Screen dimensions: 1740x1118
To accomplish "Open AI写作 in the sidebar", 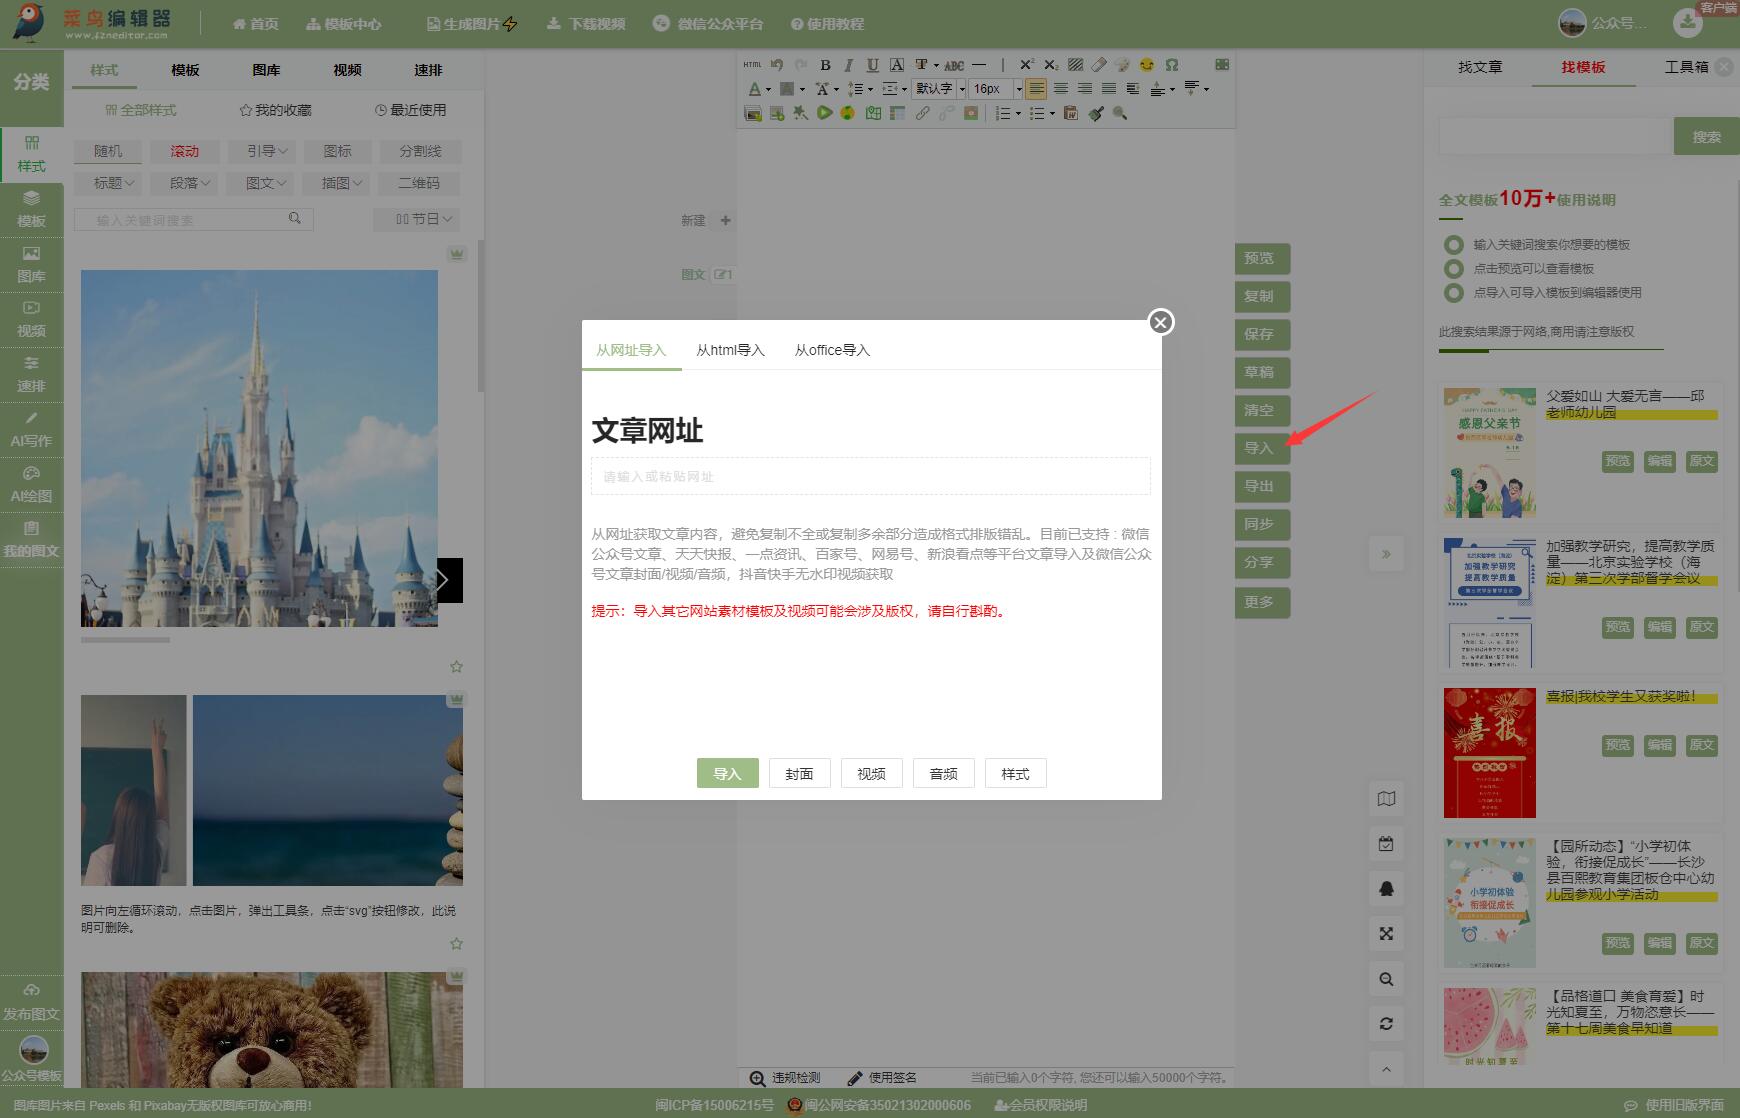I will point(31,429).
